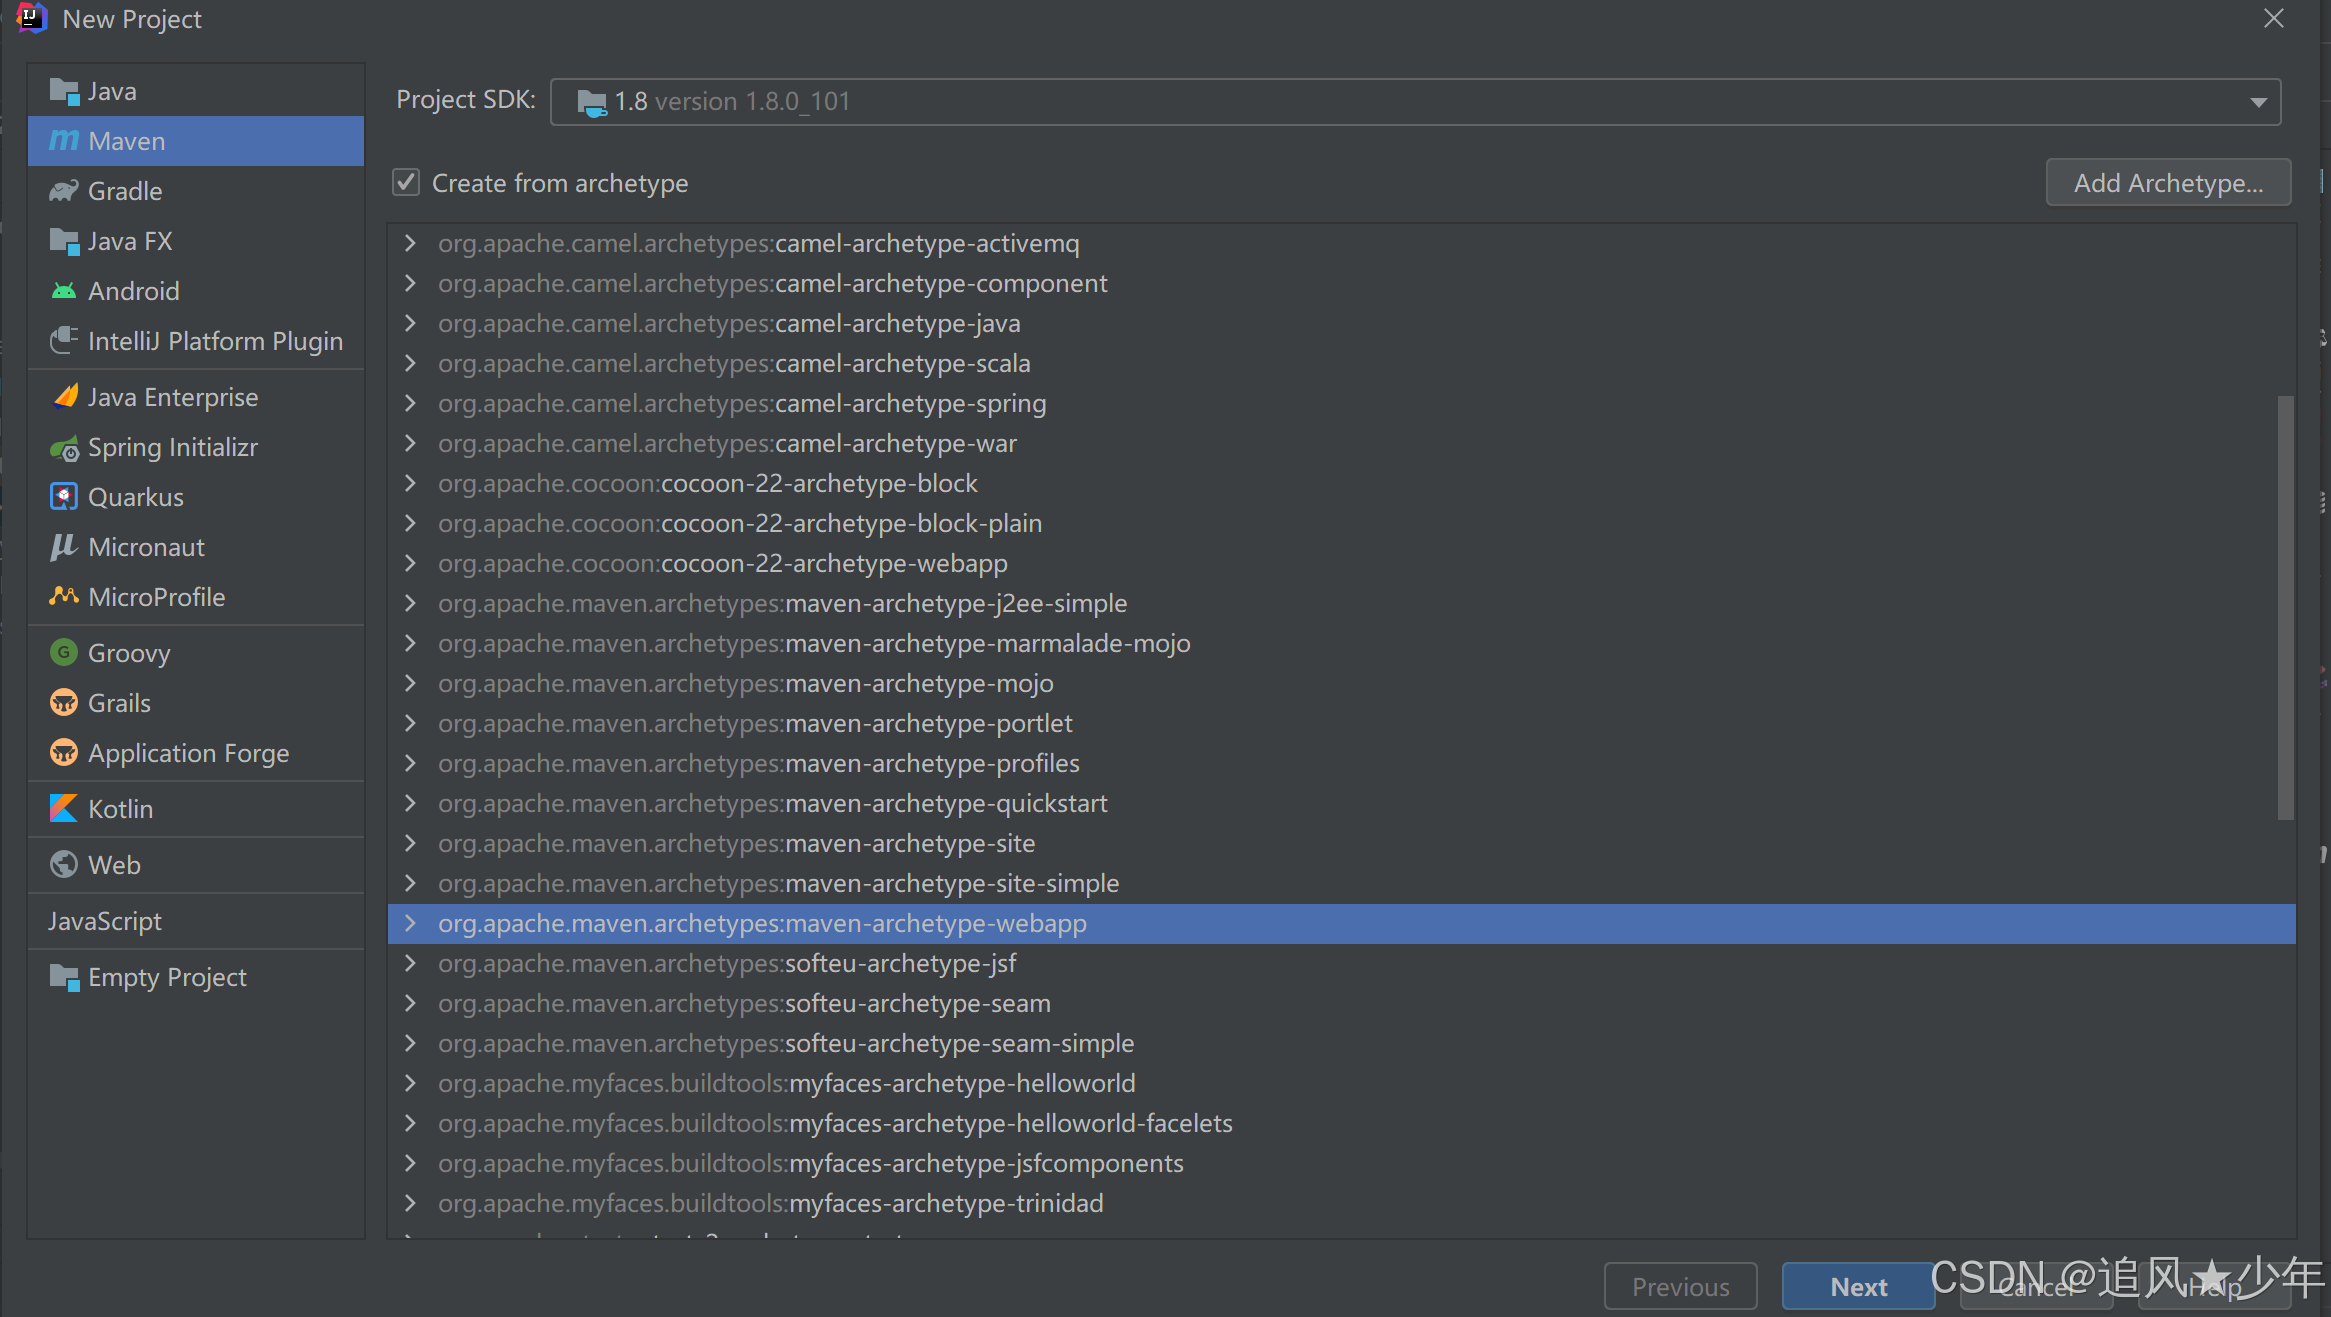Viewport: 2331px width, 1317px height.
Task: Click the Add Archetype... button
Action: tap(2168, 183)
